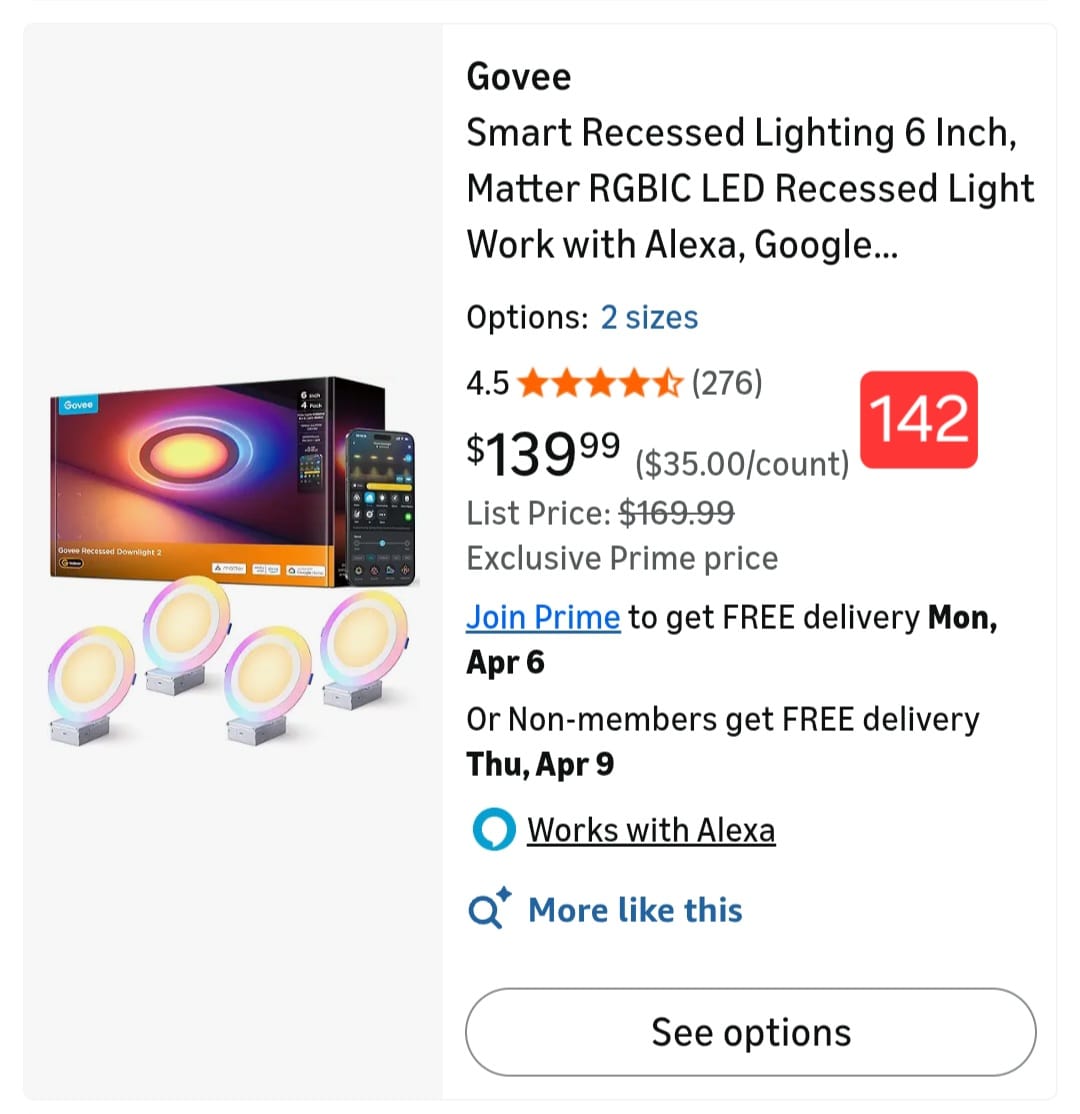
Task: Click the Exclusive Prime price label
Action: 622,558
